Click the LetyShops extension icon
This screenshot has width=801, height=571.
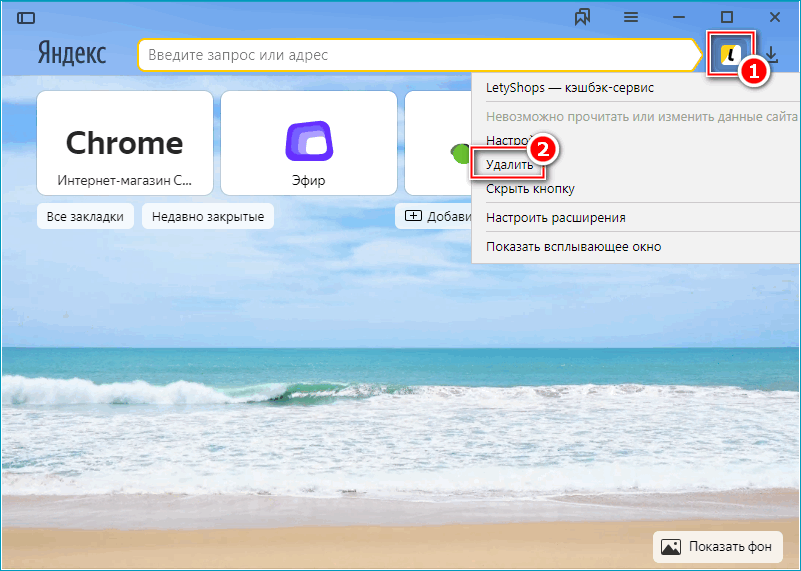click(729, 56)
